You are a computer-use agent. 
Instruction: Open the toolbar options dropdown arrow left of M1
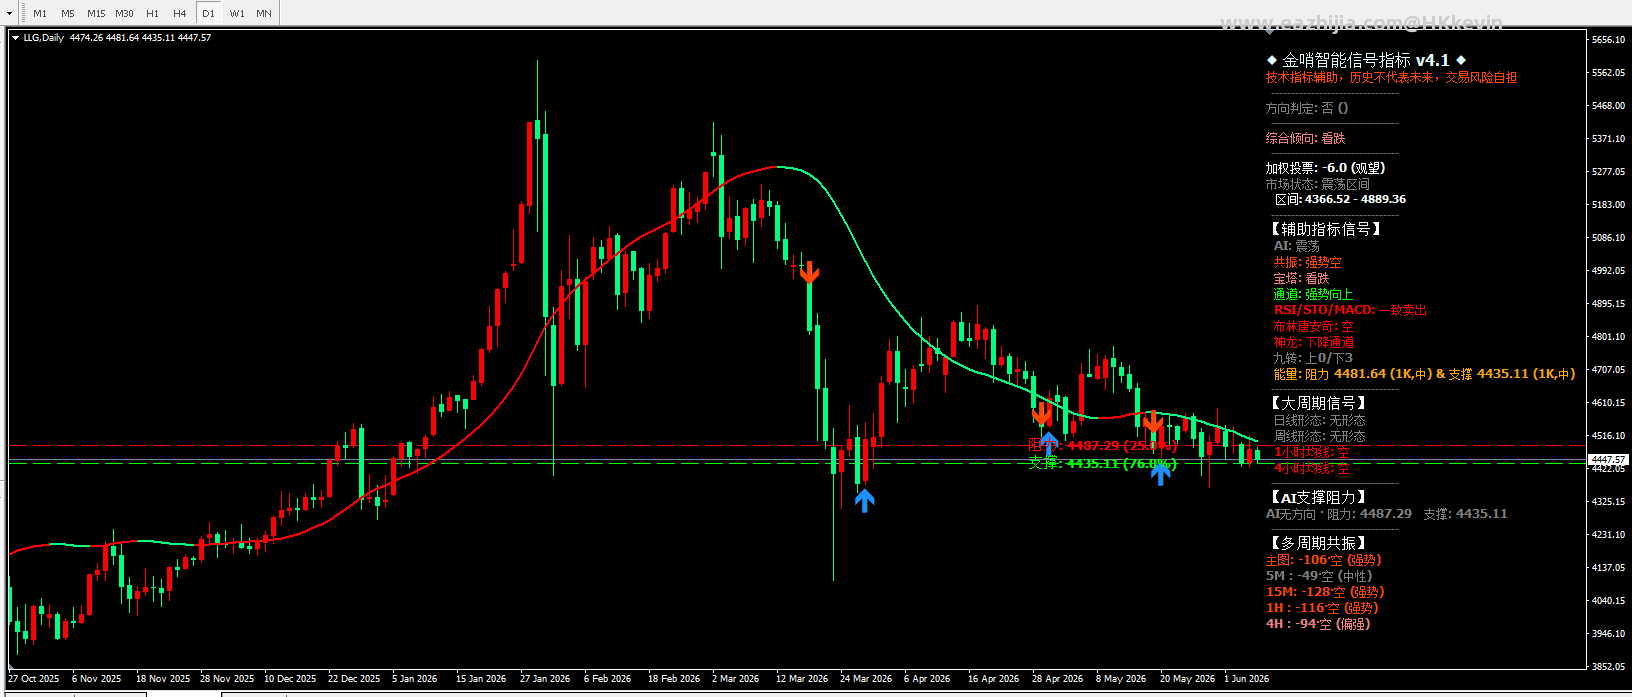tap(9, 13)
